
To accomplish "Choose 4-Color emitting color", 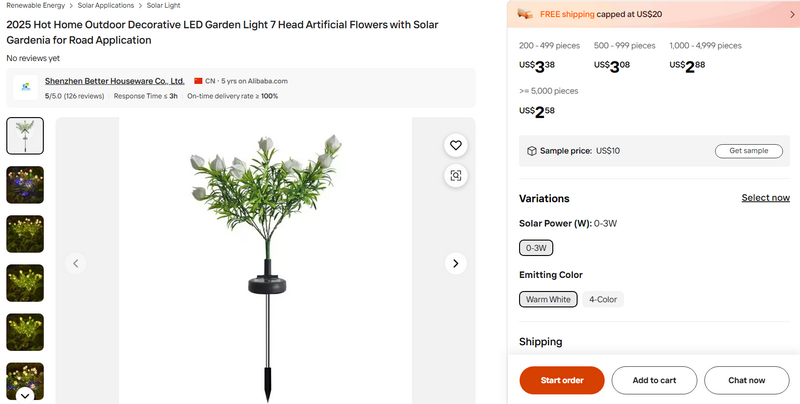I will (x=603, y=299).
